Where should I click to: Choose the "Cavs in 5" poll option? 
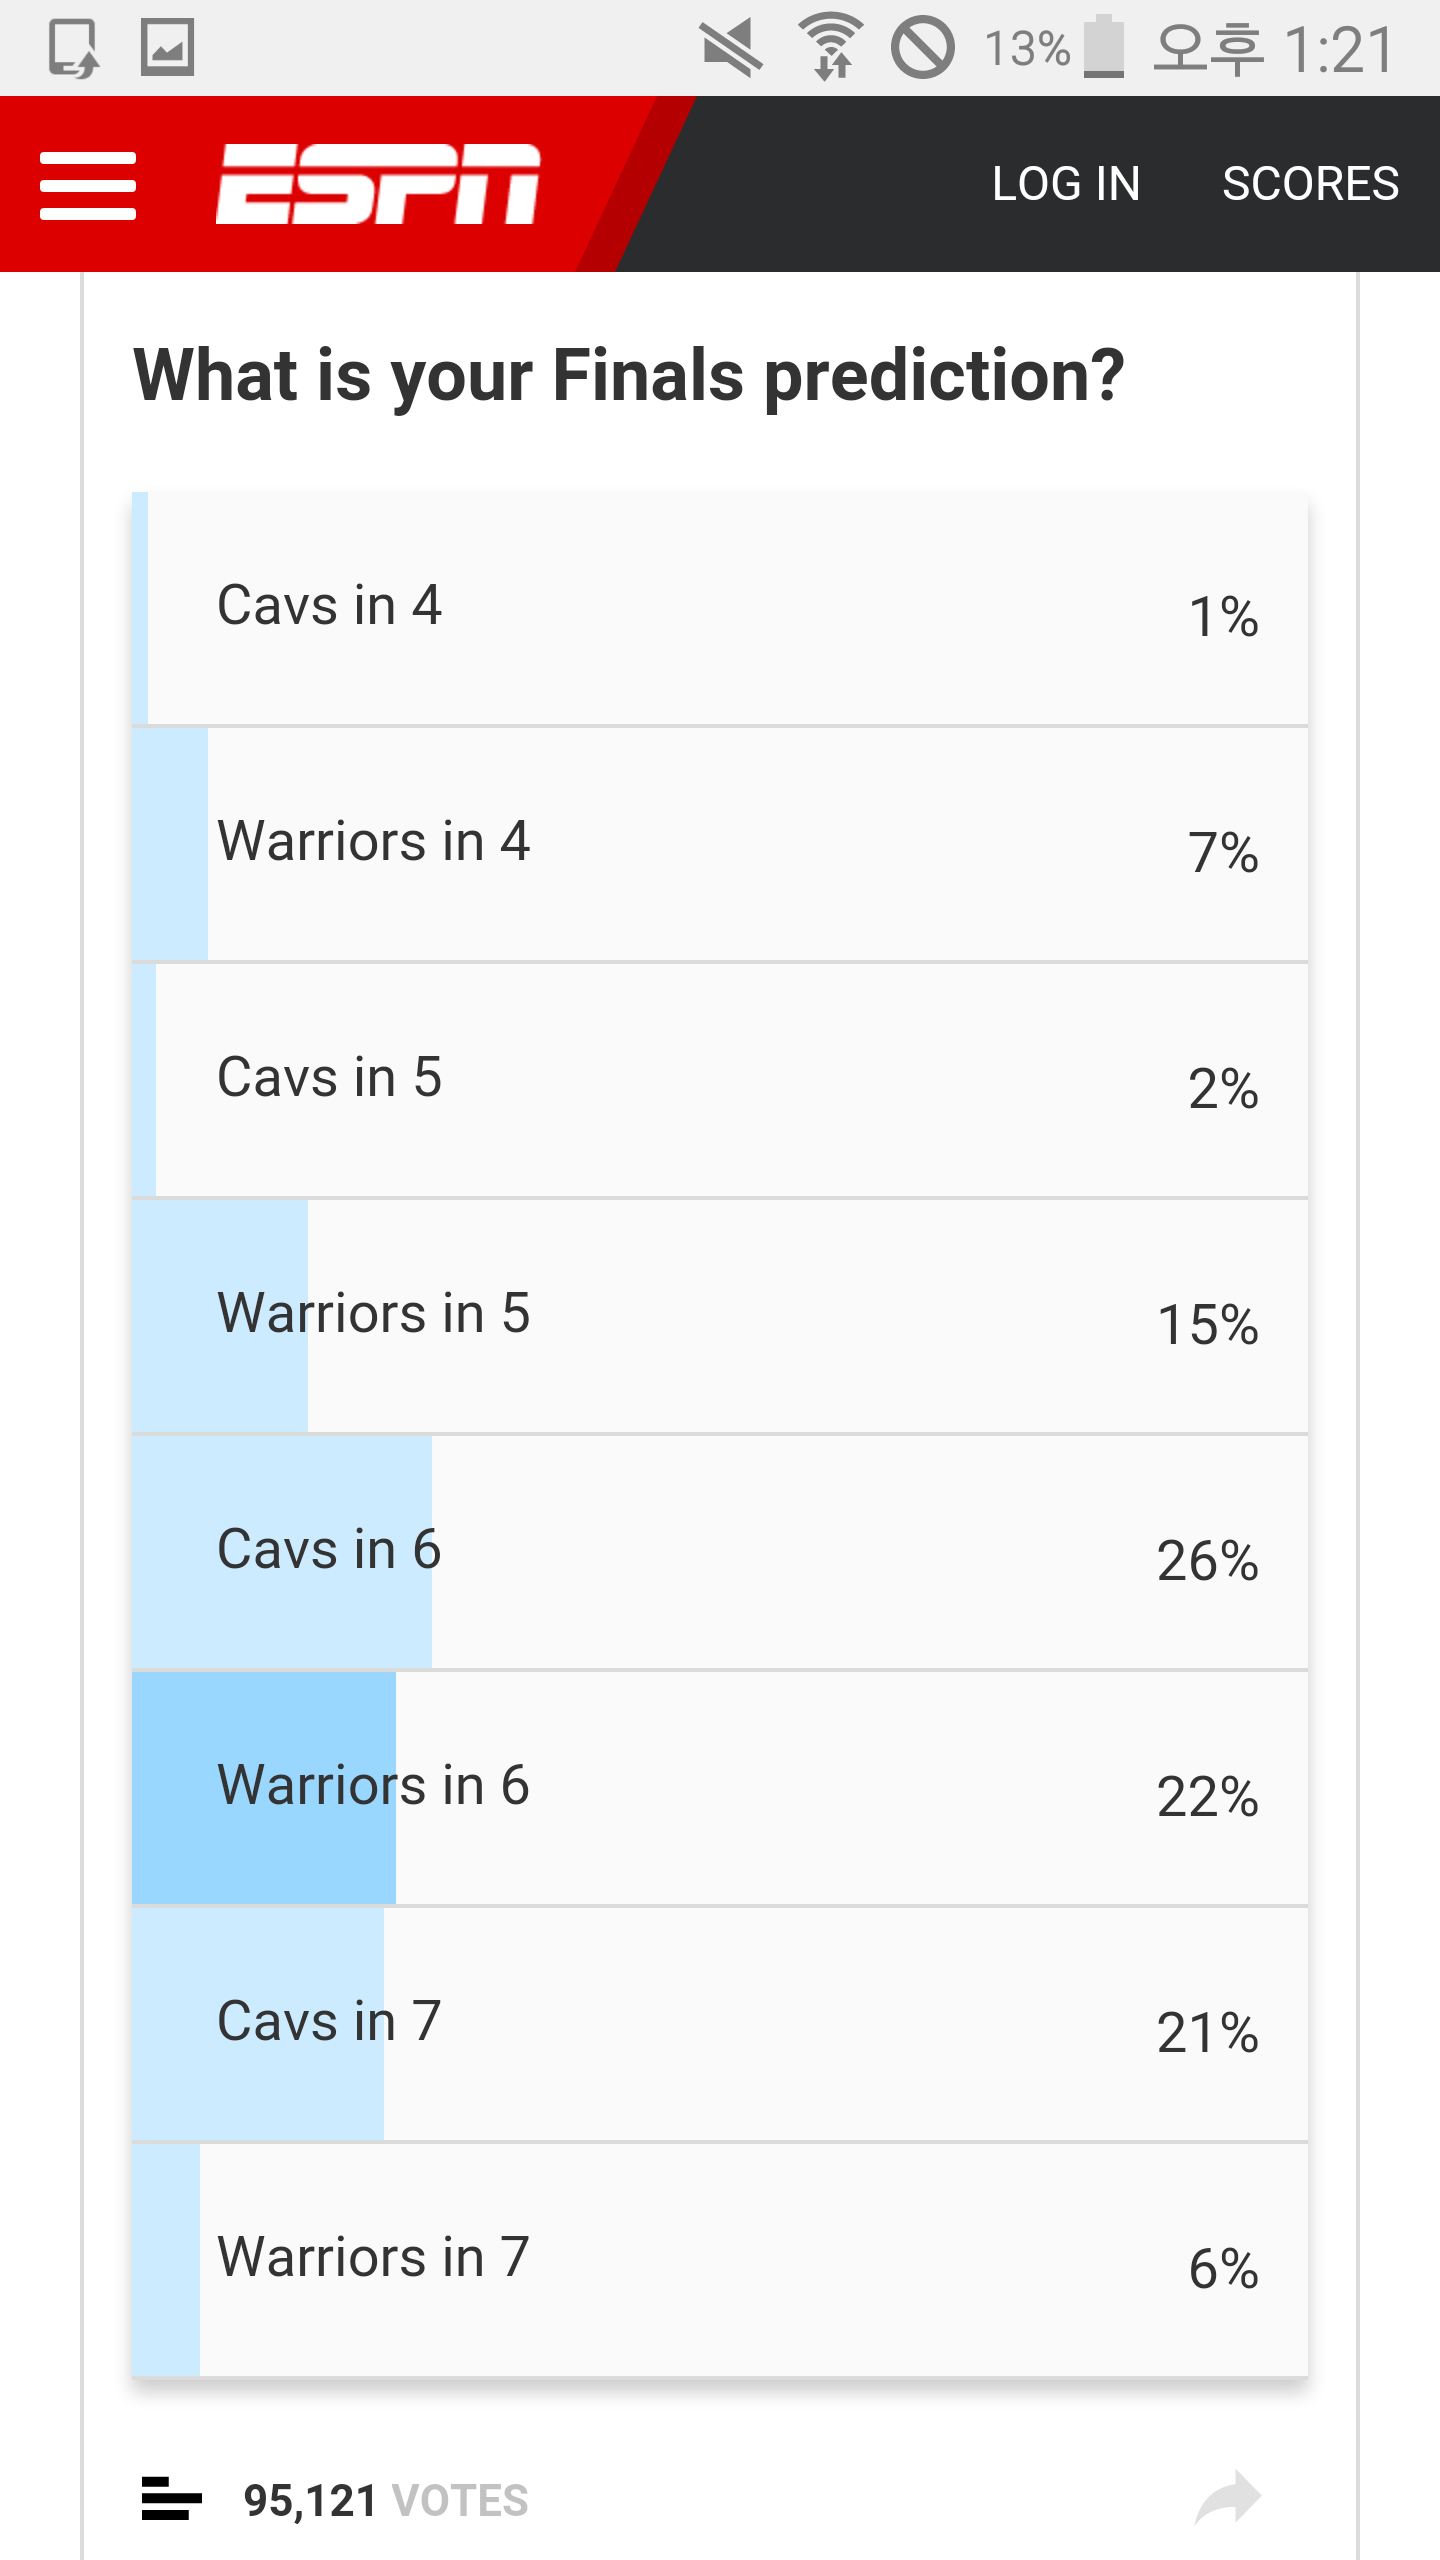click(720, 1080)
